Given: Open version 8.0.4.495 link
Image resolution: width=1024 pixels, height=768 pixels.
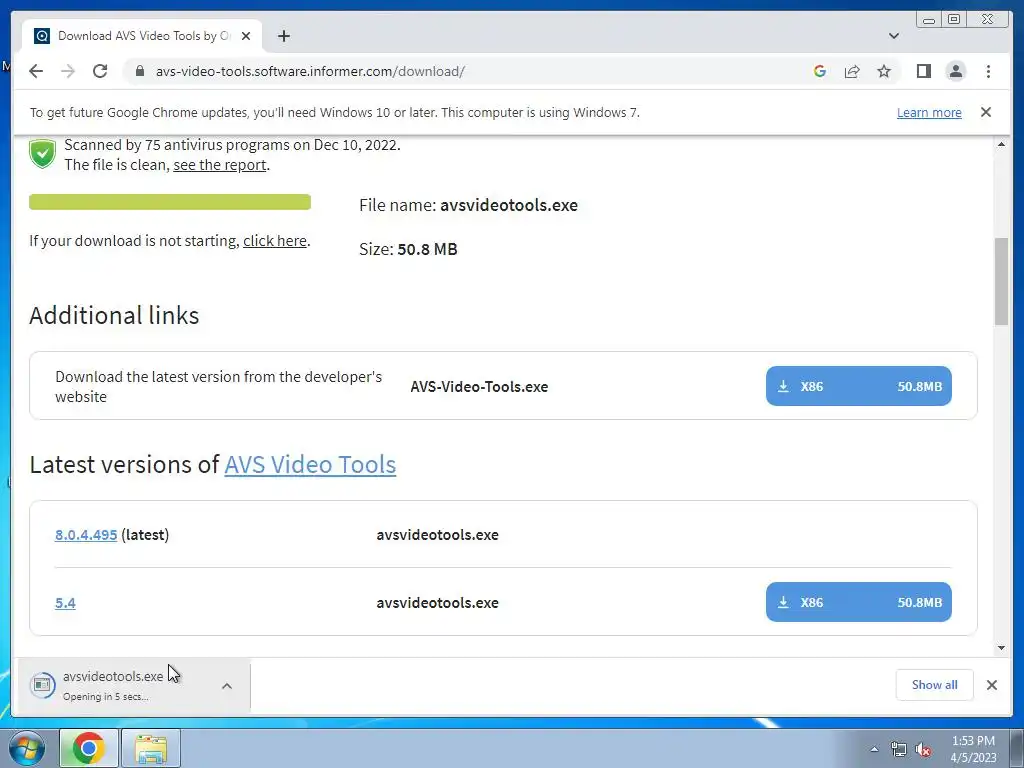Looking at the screenshot, I should [x=86, y=535].
